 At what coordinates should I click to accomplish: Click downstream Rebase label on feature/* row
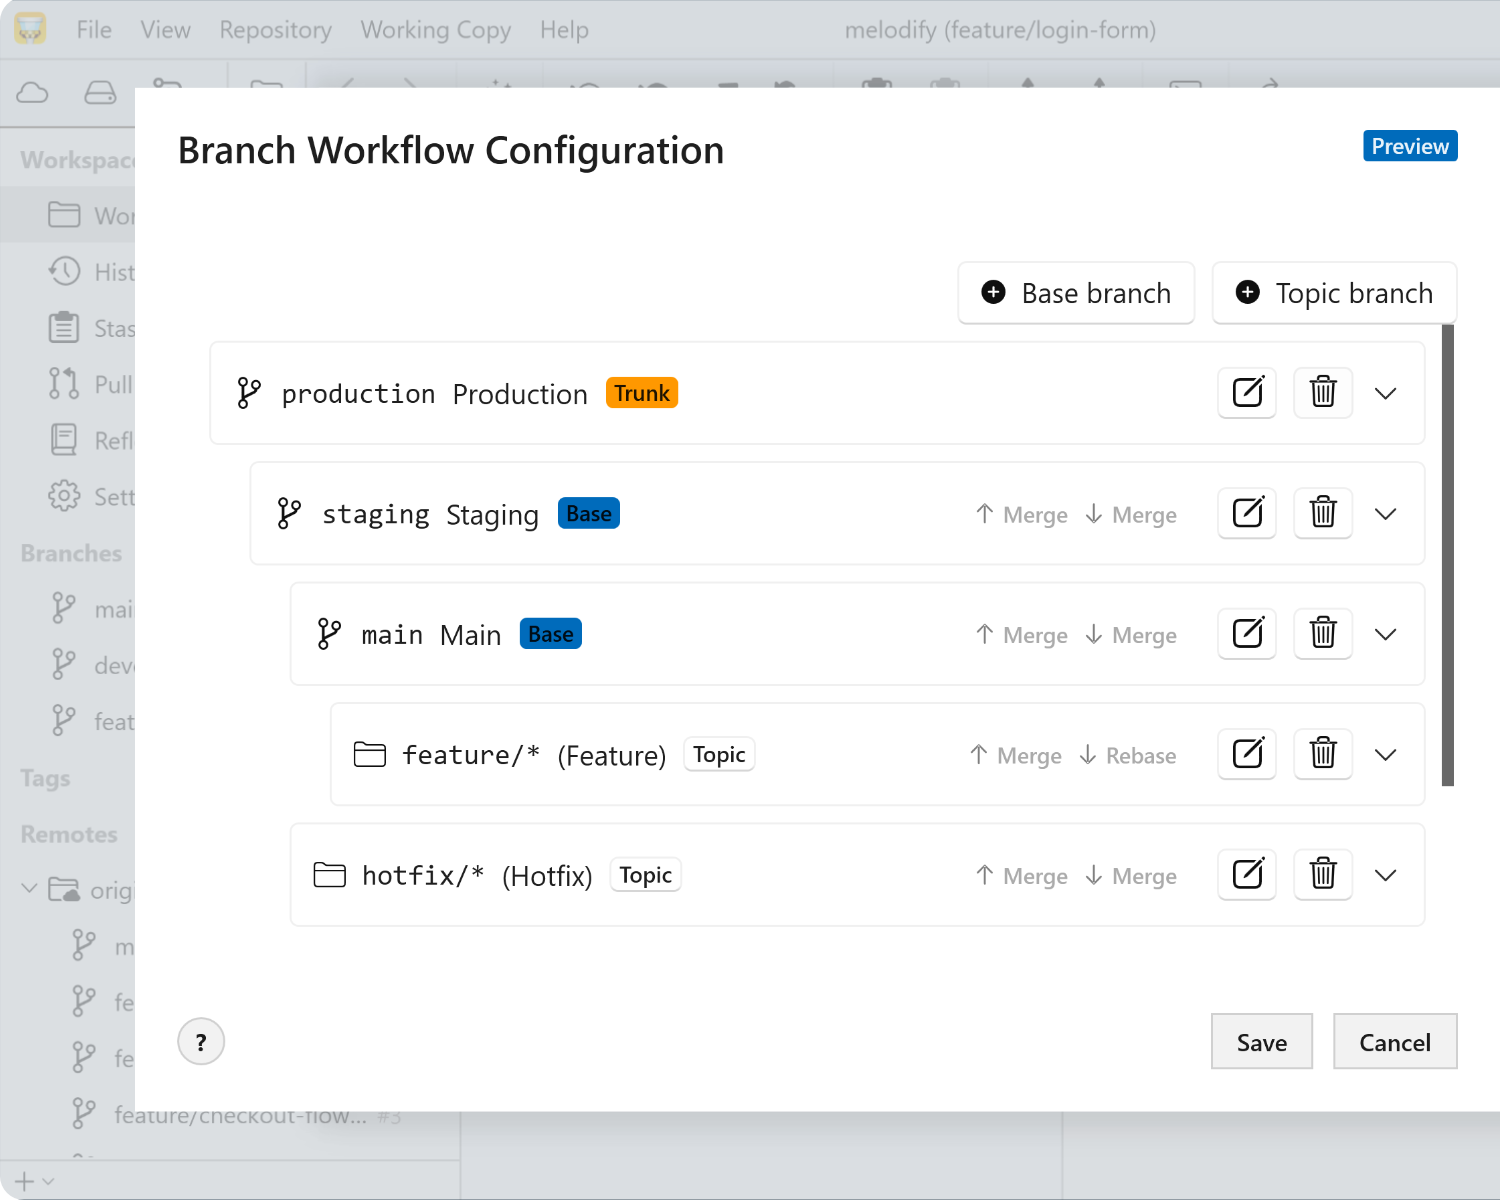1128,756
